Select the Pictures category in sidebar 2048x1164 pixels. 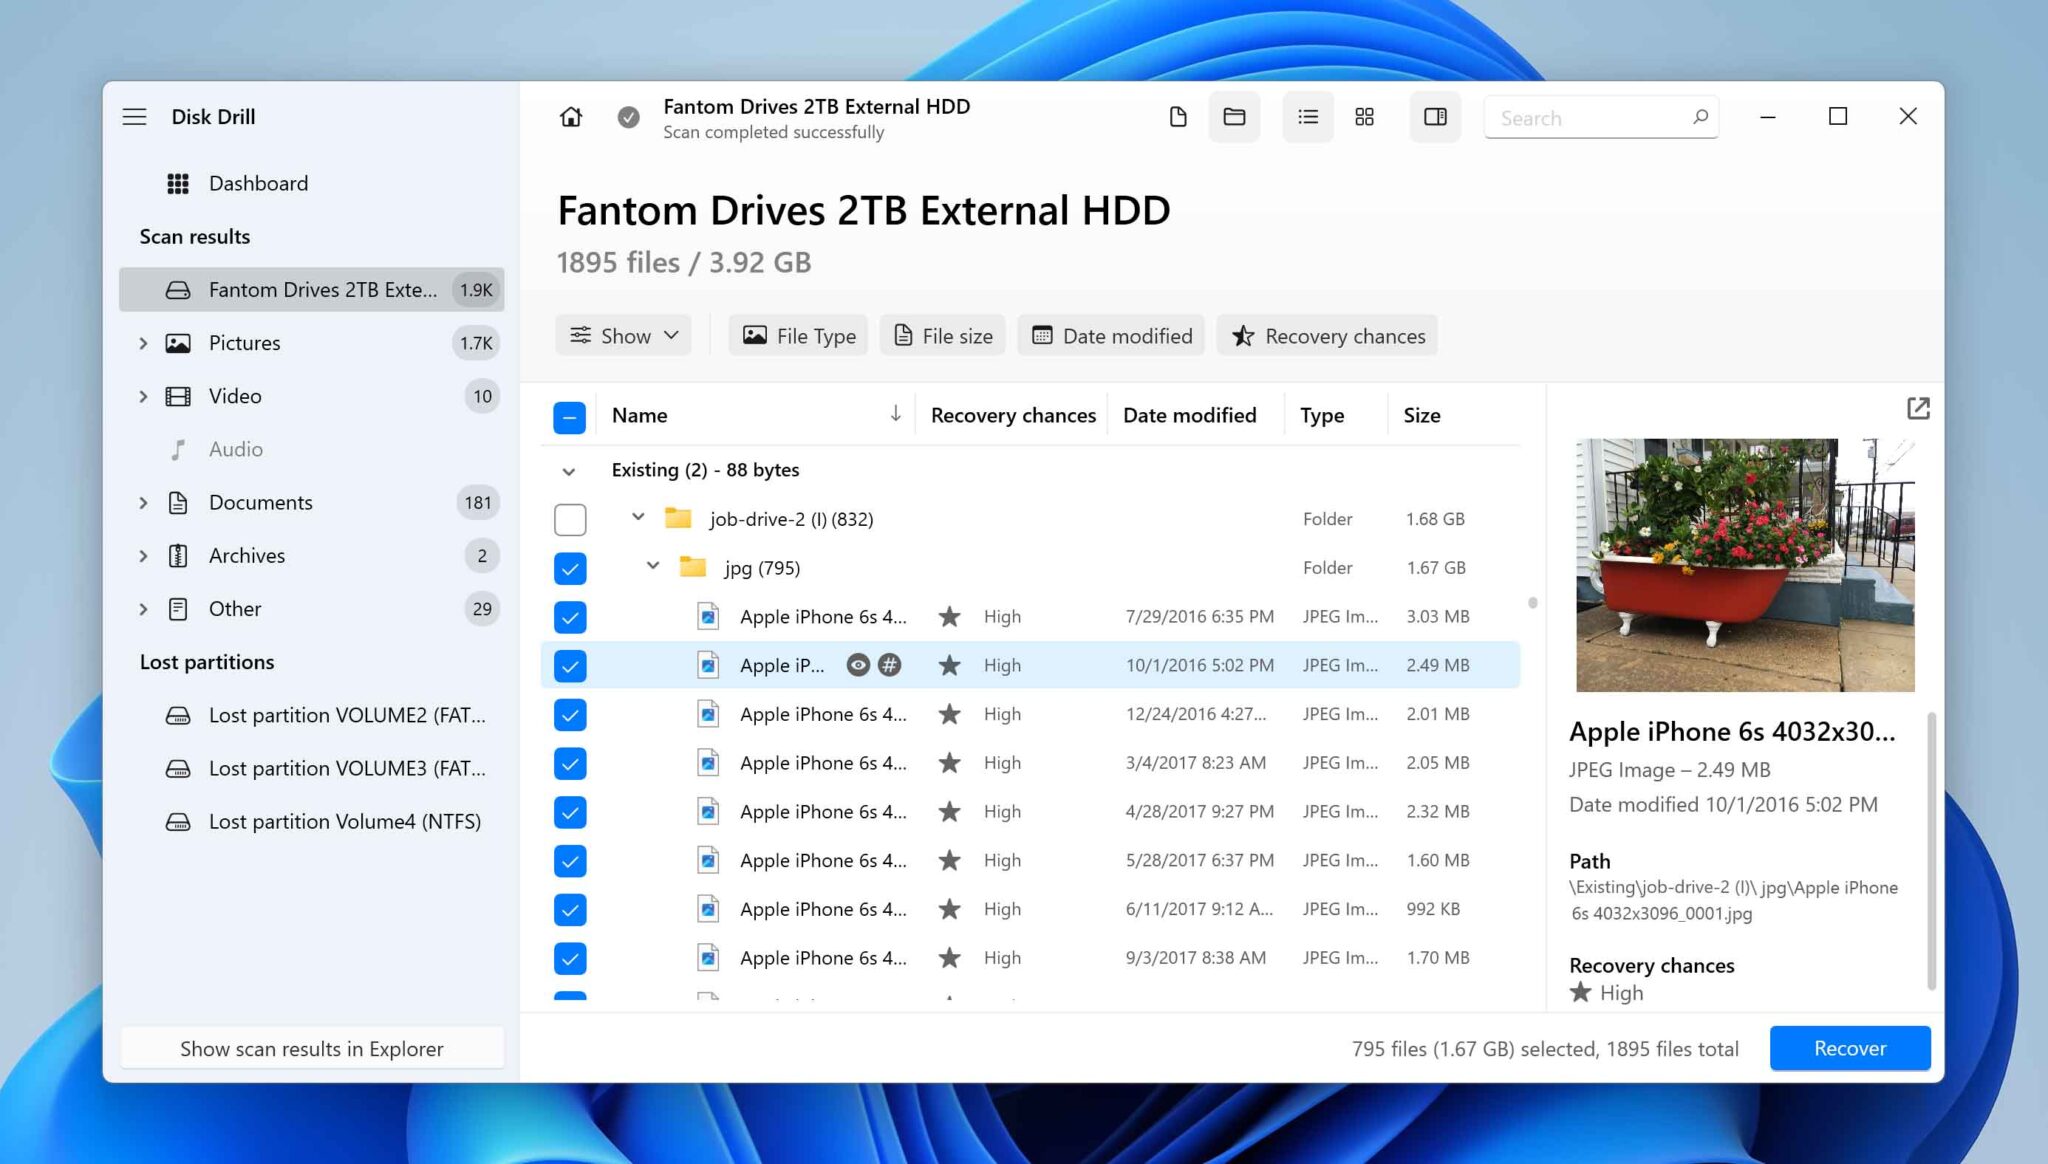point(245,342)
